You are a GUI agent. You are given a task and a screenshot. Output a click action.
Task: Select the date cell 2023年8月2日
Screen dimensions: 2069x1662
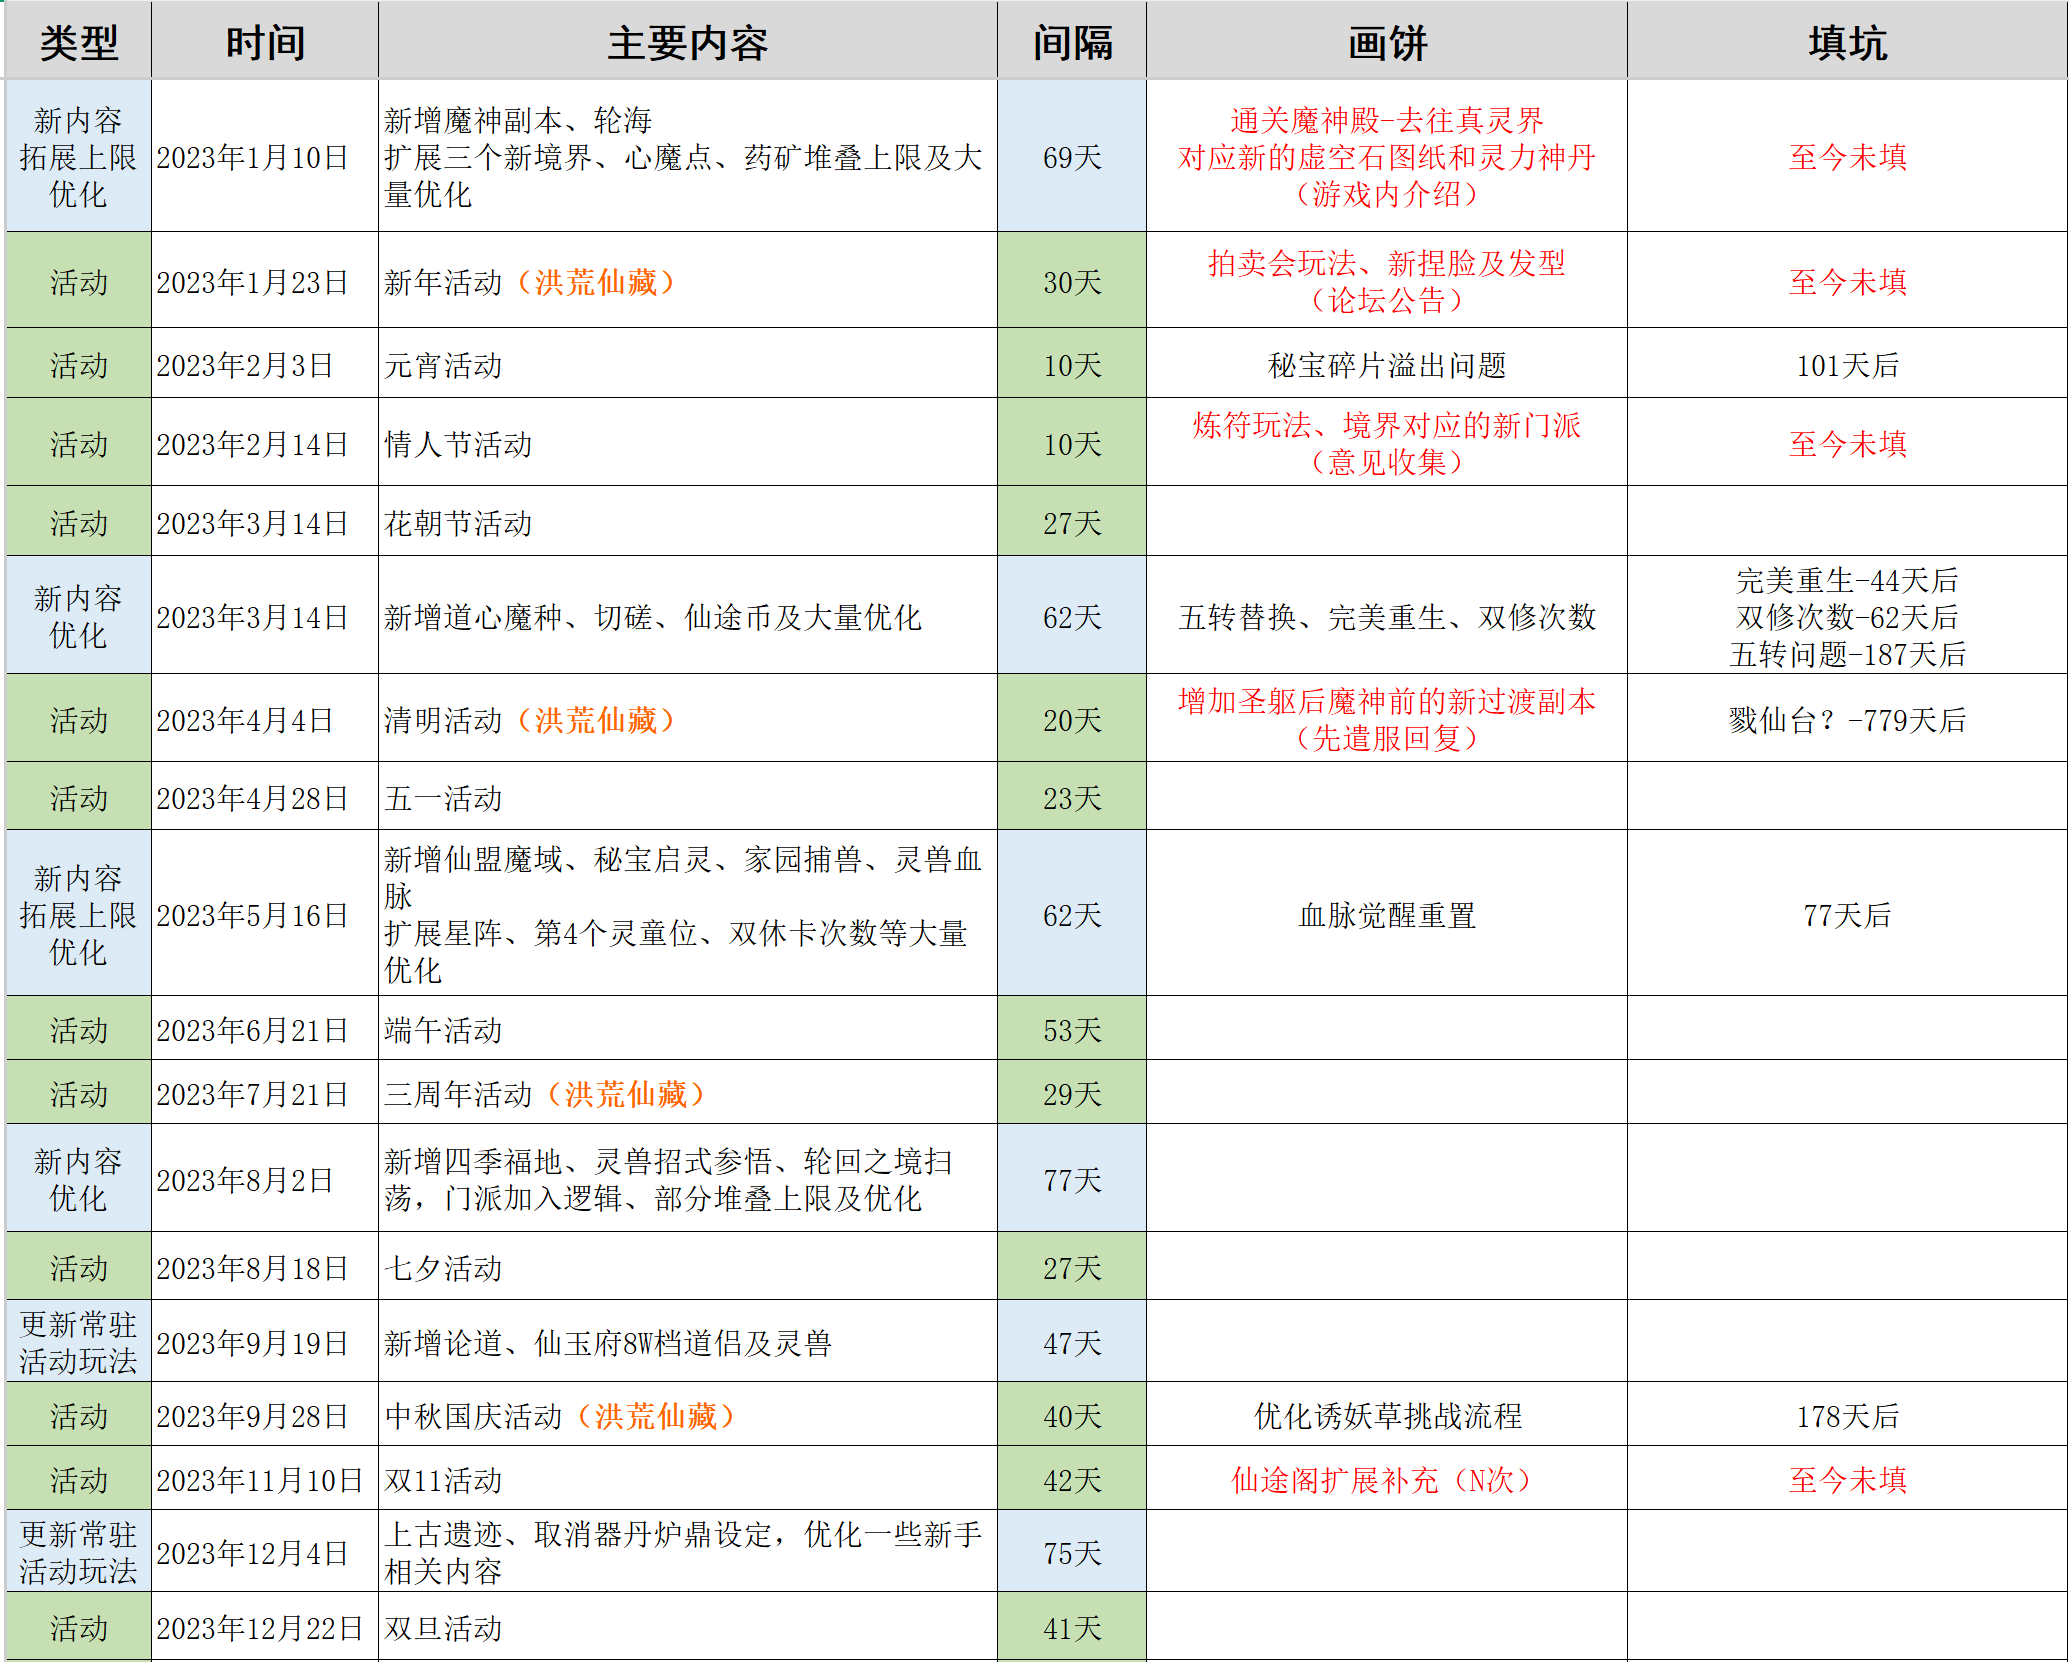pyautogui.click(x=265, y=1179)
